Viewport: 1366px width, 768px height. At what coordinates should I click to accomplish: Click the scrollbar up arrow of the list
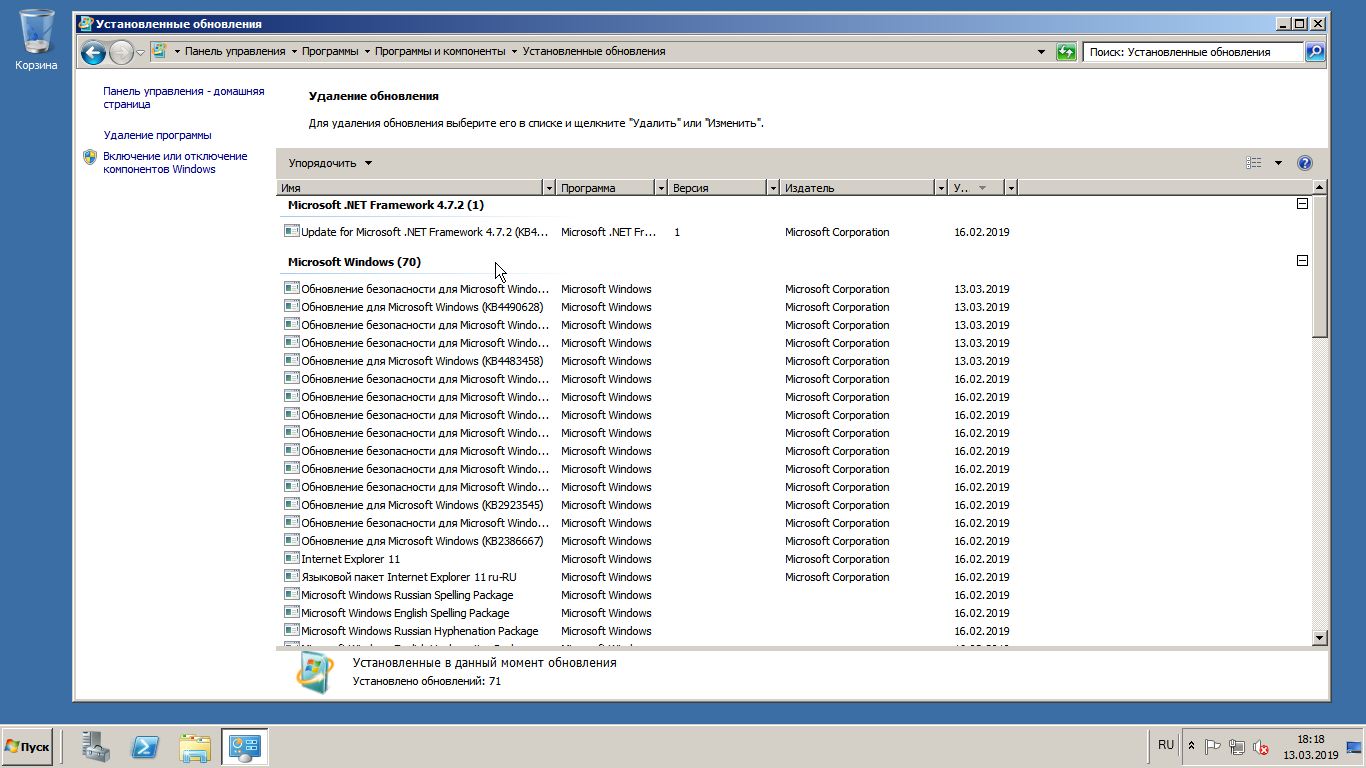[x=1319, y=188]
